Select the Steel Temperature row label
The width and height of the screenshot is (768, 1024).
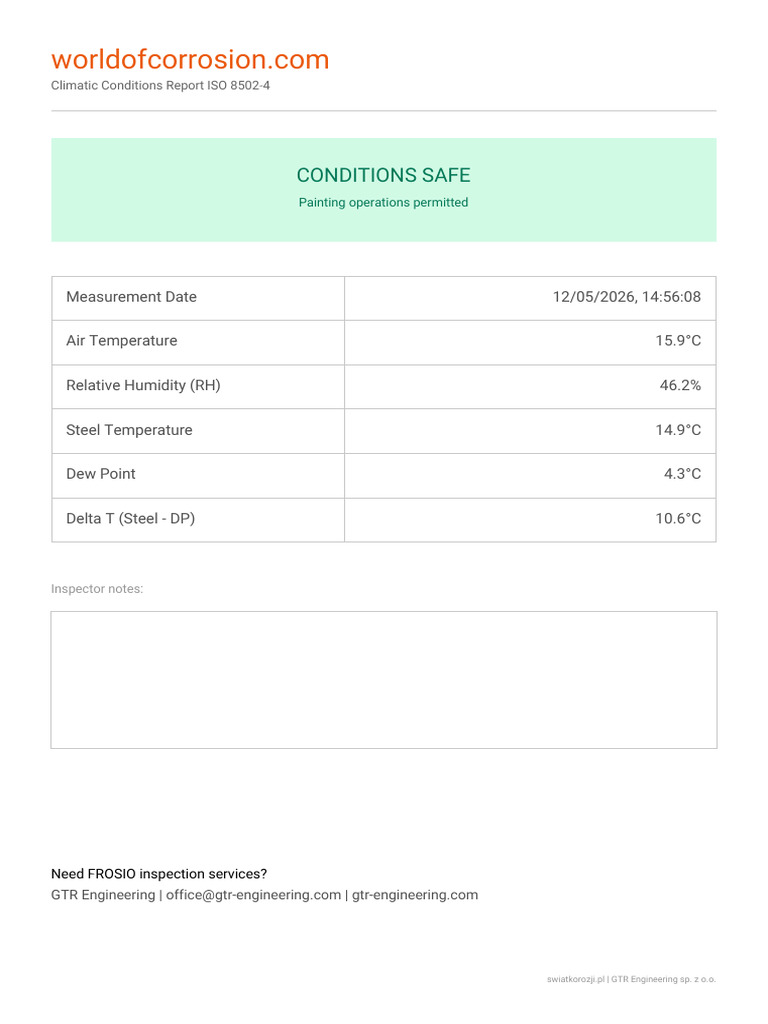pyautogui.click(x=129, y=430)
